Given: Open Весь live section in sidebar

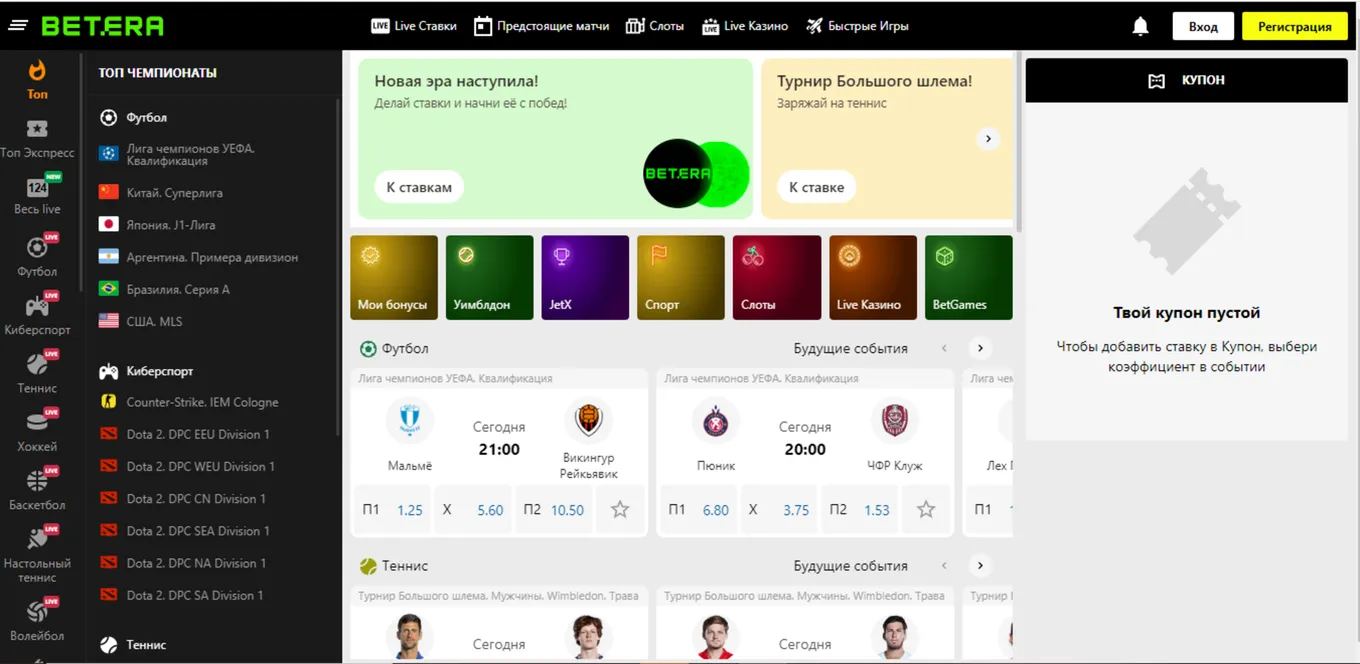Looking at the screenshot, I should (x=37, y=196).
